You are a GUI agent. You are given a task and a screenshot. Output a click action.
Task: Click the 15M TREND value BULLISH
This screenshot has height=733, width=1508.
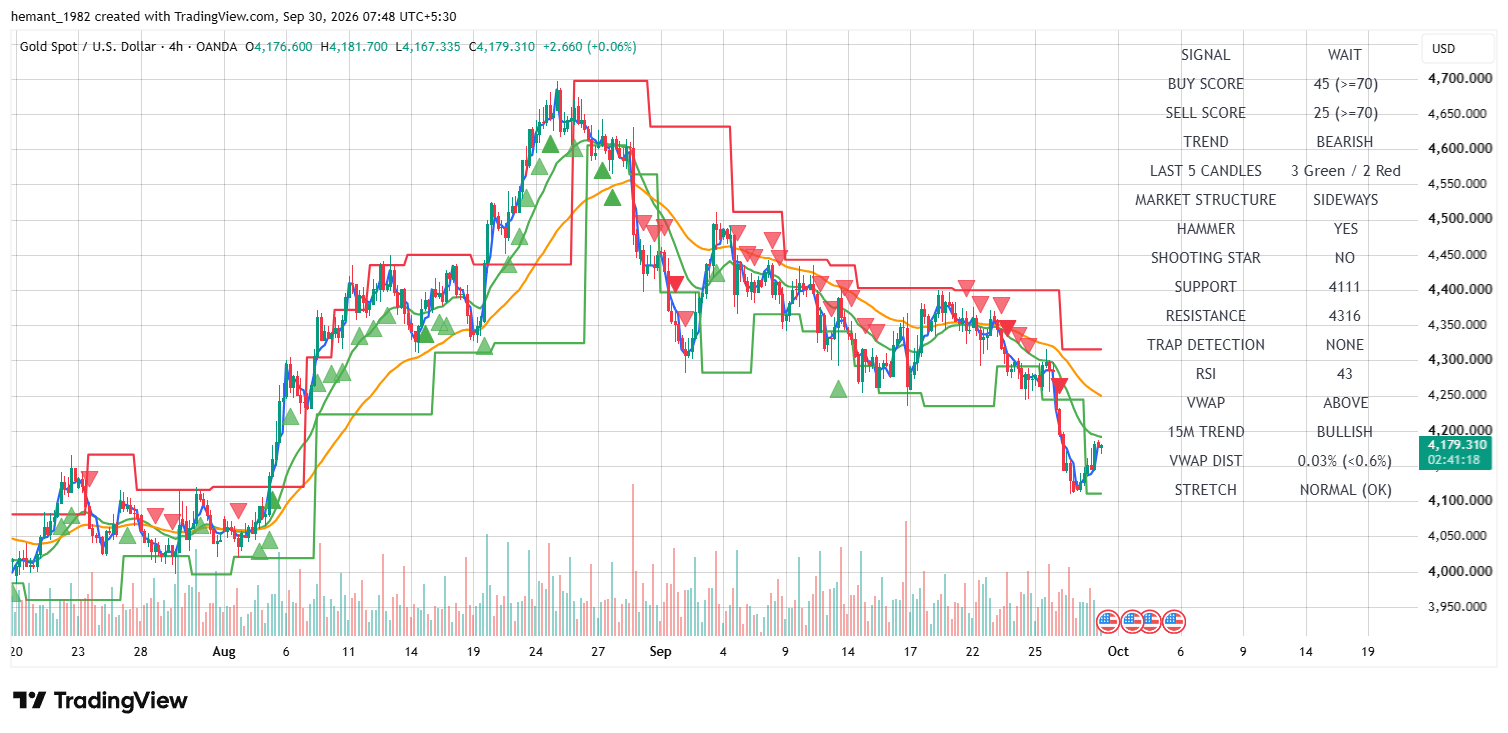point(1345,432)
